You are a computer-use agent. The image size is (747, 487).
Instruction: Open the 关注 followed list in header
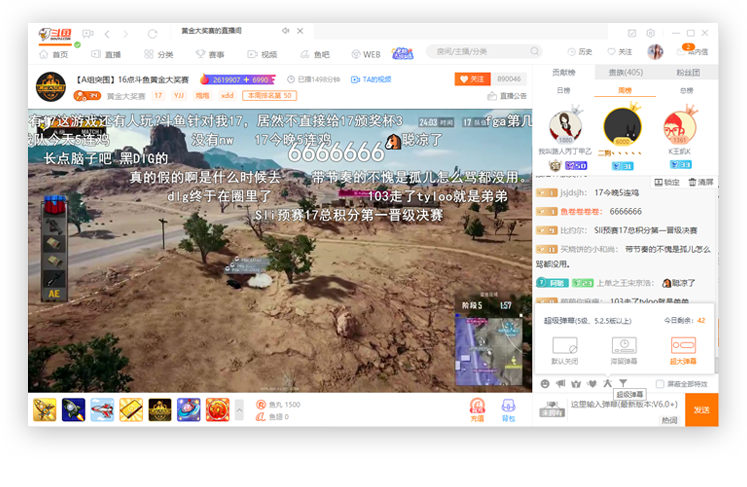coord(619,51)
